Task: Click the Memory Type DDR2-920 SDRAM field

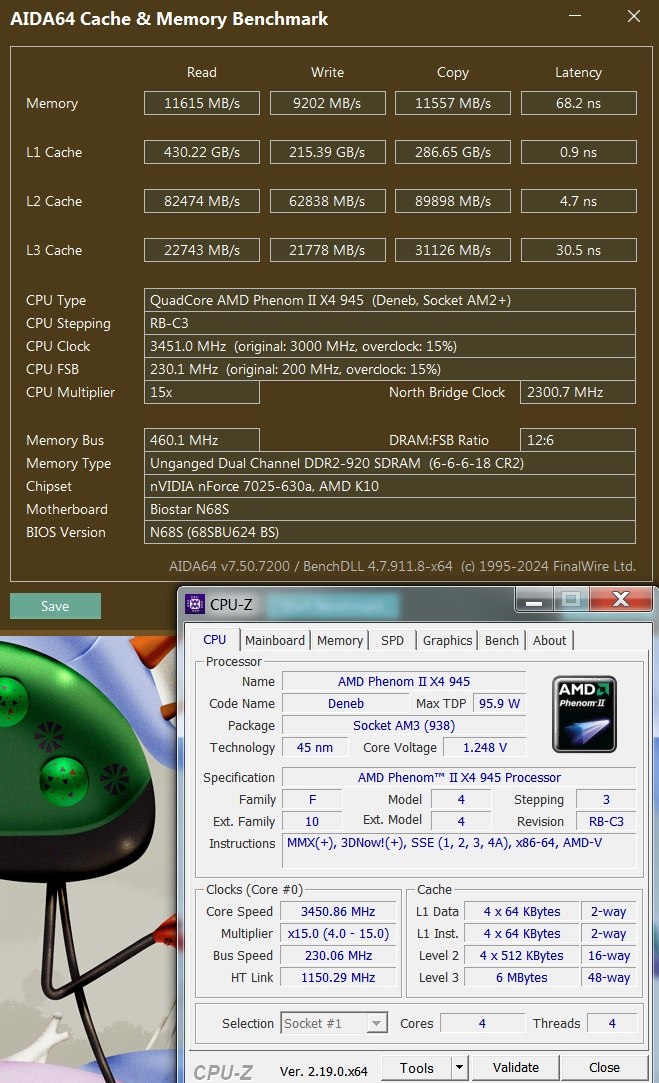Action: pos(390,463)
